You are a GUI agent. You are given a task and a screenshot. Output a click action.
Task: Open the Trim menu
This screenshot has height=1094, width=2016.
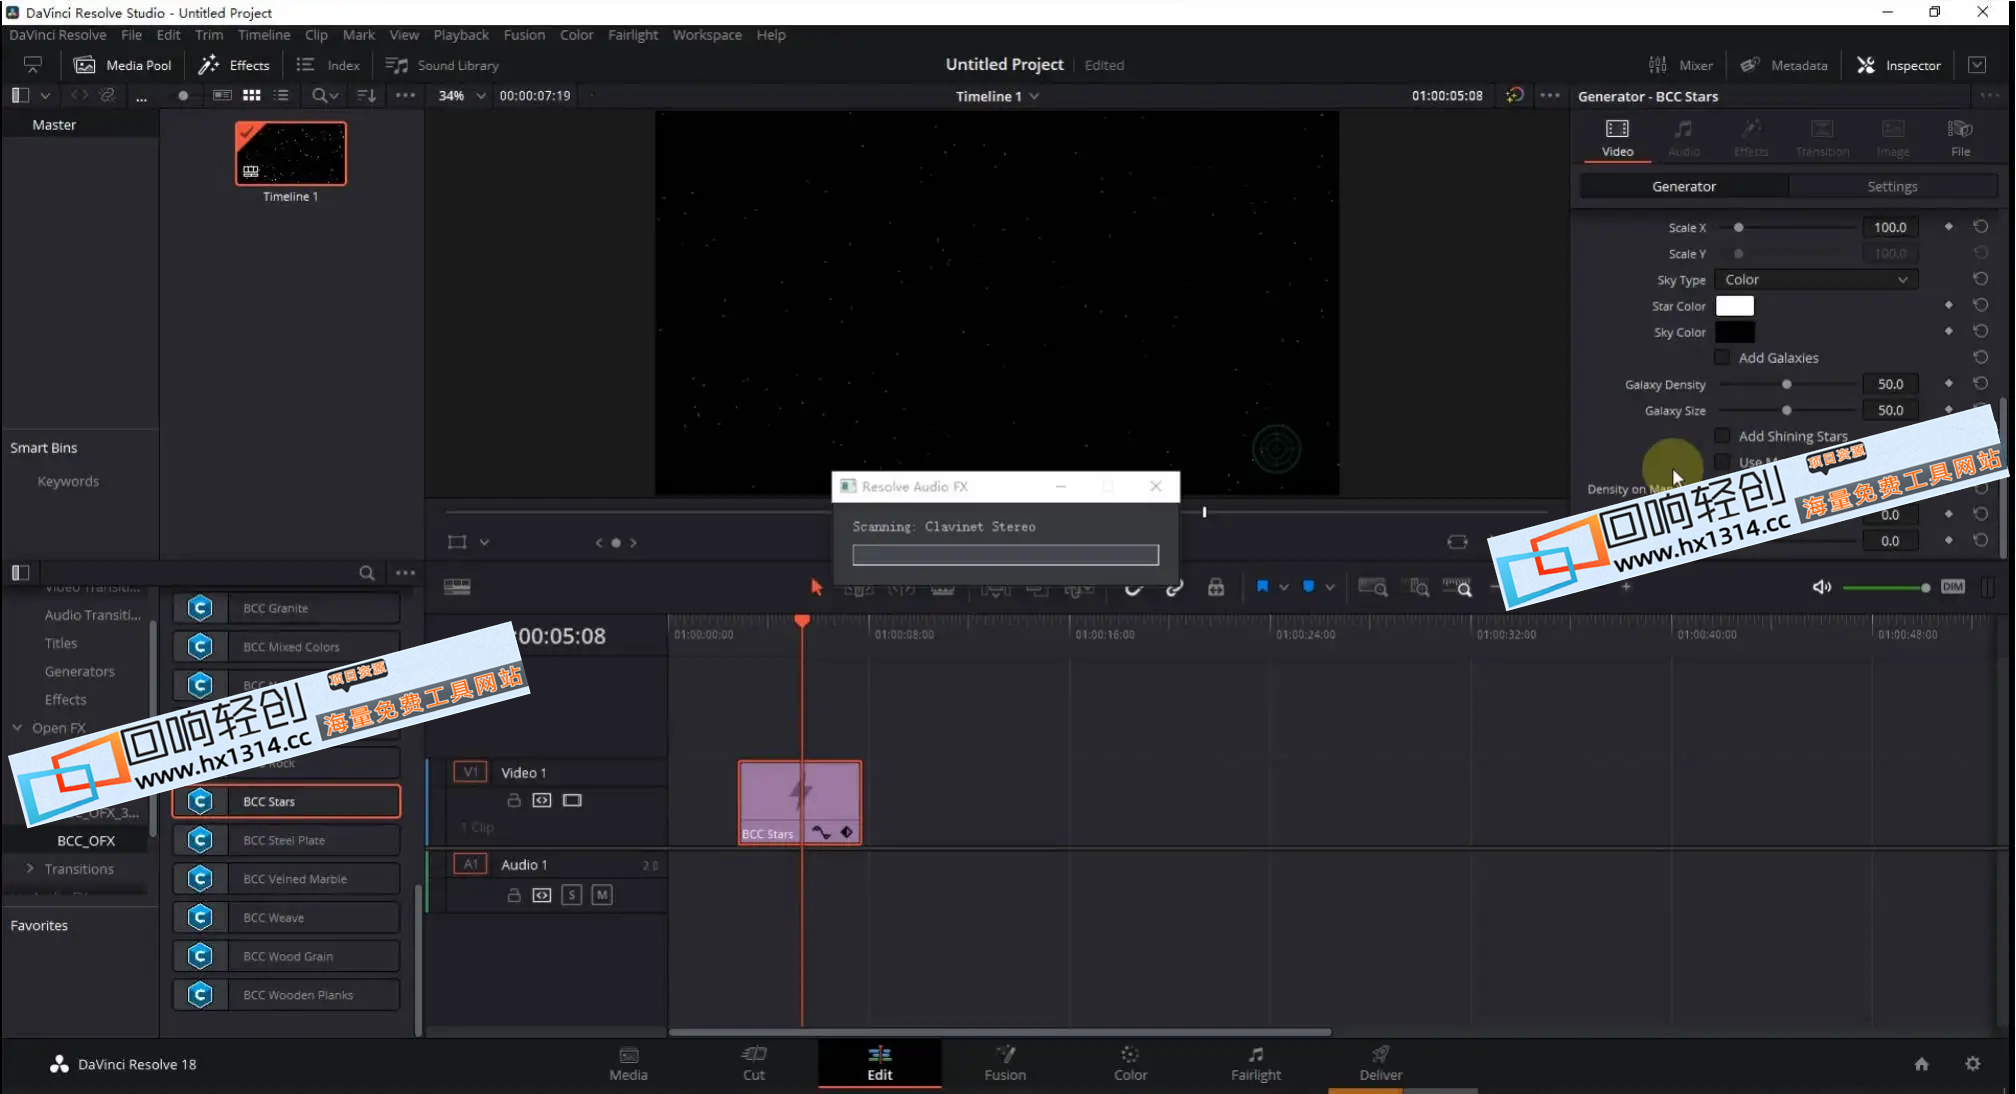pyautogui.click(x=209, y=34)
